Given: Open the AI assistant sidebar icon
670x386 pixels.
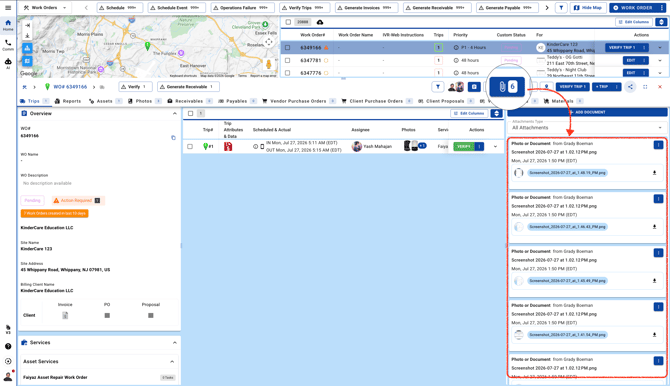Looking at the screenshot, I should (x=8, y=64).
